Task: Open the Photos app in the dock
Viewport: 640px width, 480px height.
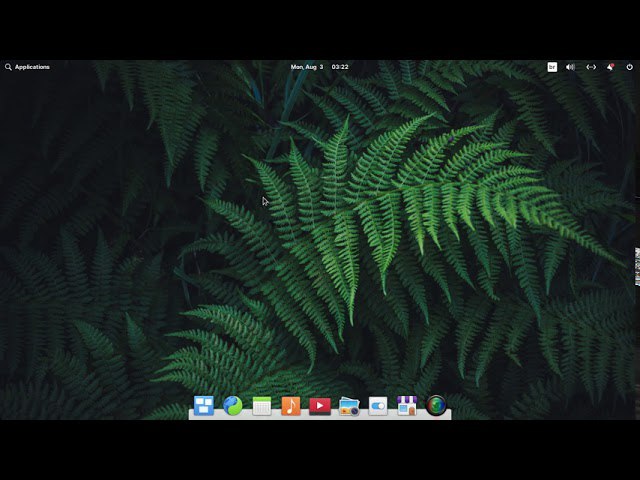Action: point(349,406)
